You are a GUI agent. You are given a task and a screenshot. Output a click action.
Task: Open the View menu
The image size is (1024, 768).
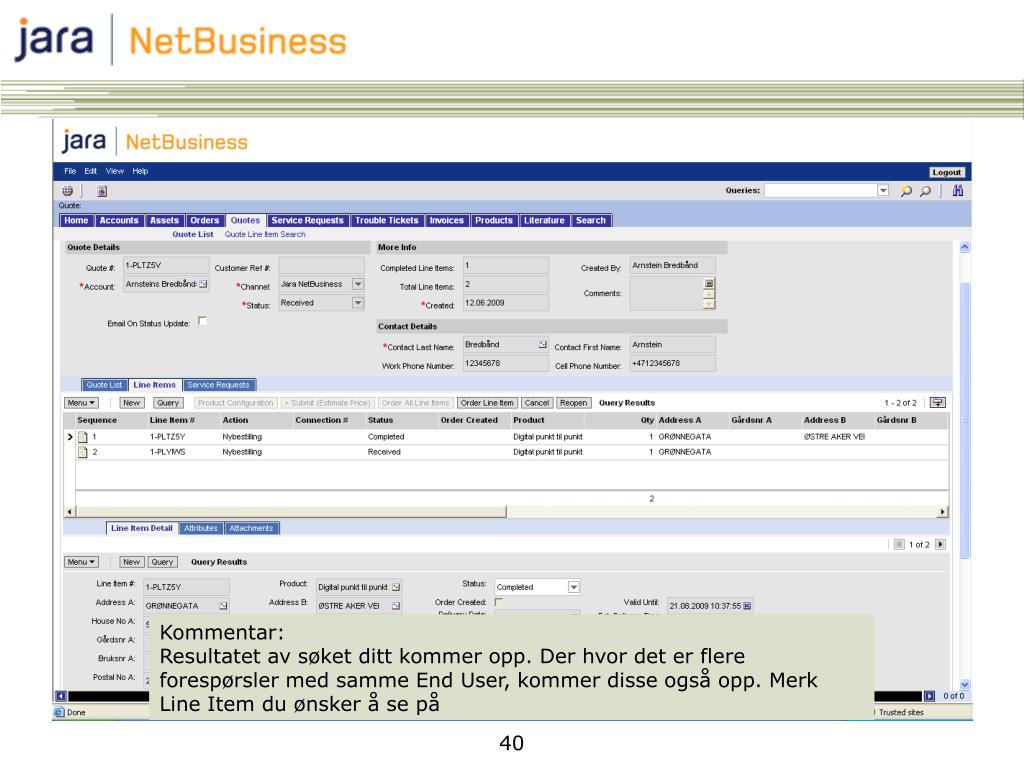[x=115, y=171]
